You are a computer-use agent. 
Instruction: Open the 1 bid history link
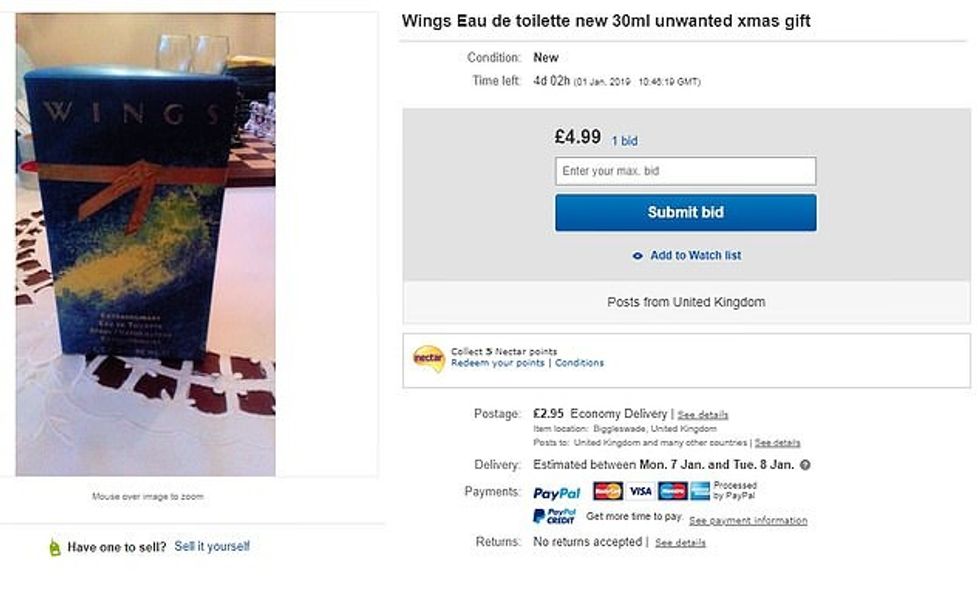coord(624,141)
